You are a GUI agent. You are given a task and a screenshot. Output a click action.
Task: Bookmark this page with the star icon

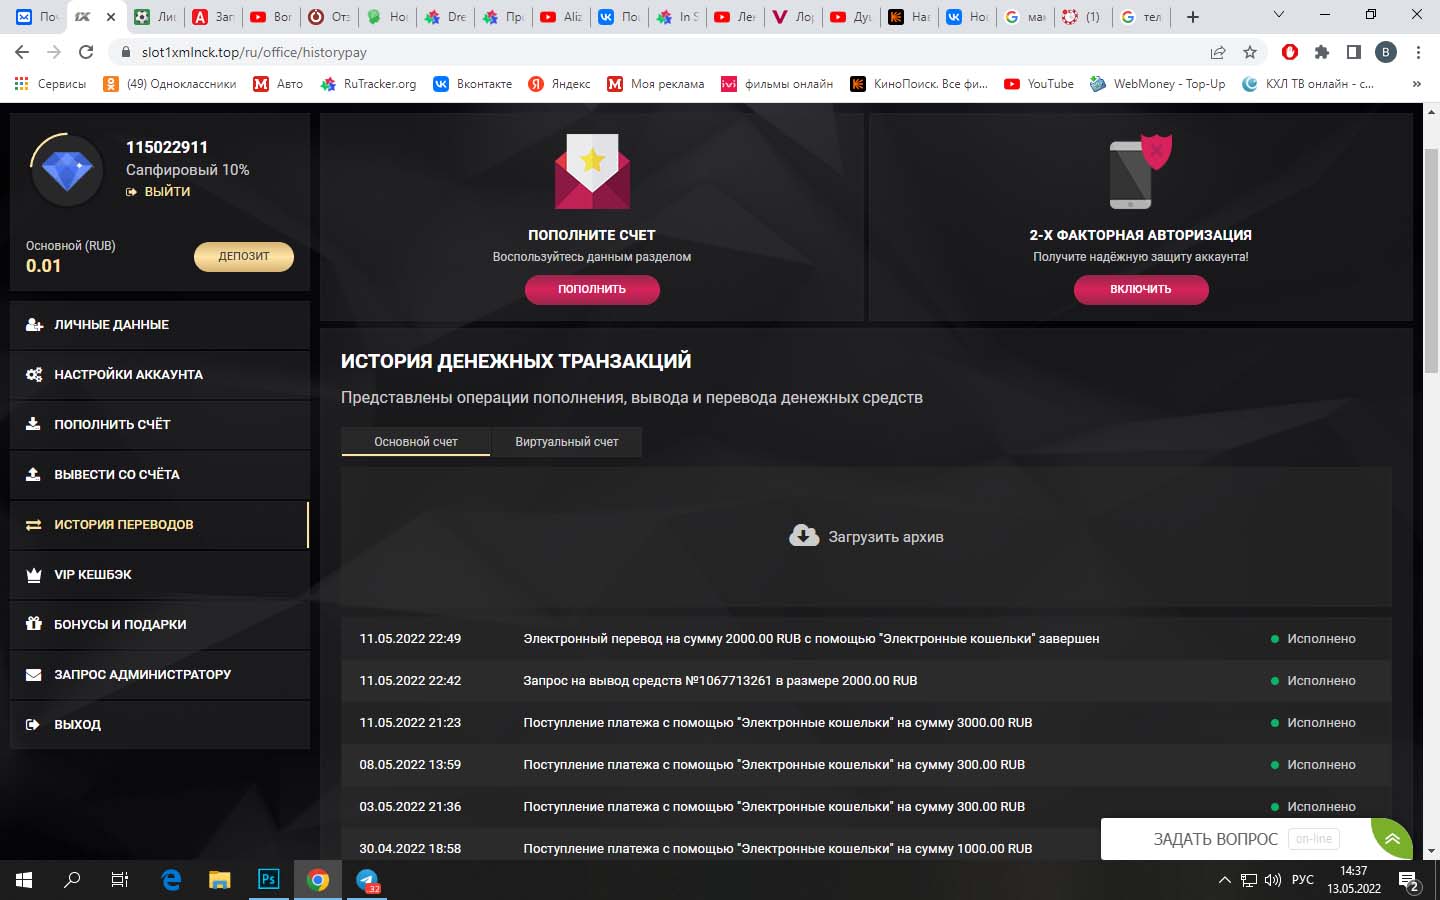(x=1250, y=52)
